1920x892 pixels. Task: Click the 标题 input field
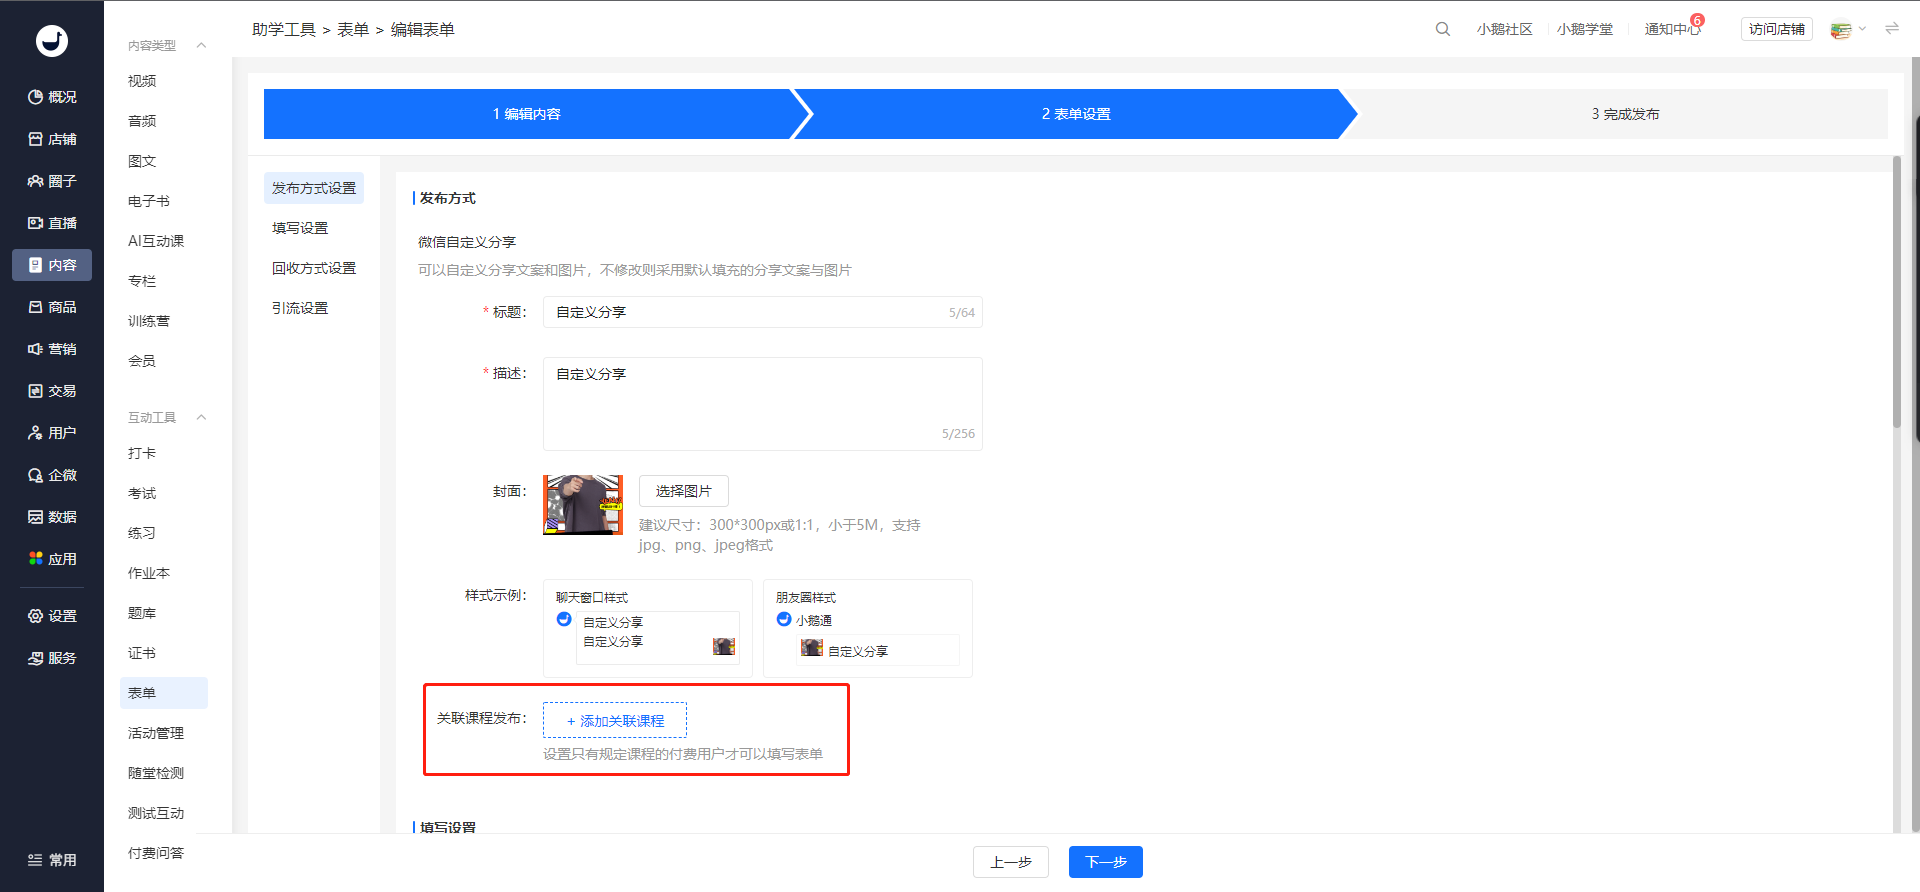(x=763, y=312)
